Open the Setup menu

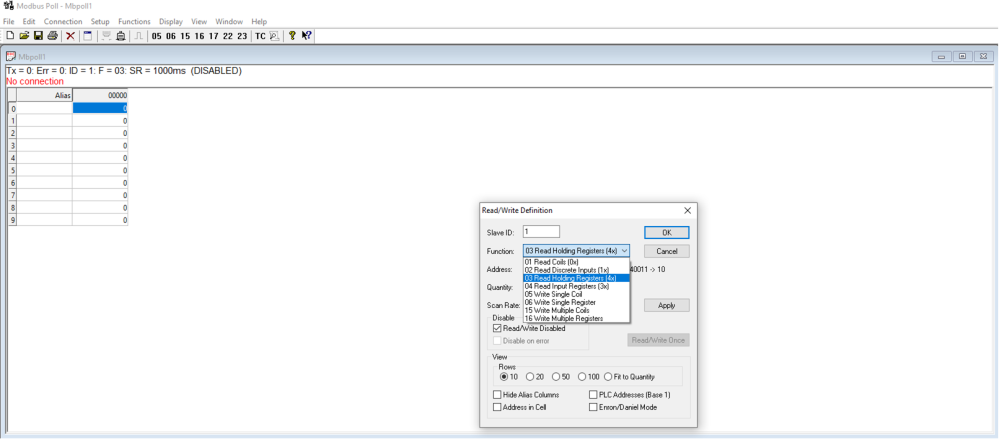[x=100, y=21]
